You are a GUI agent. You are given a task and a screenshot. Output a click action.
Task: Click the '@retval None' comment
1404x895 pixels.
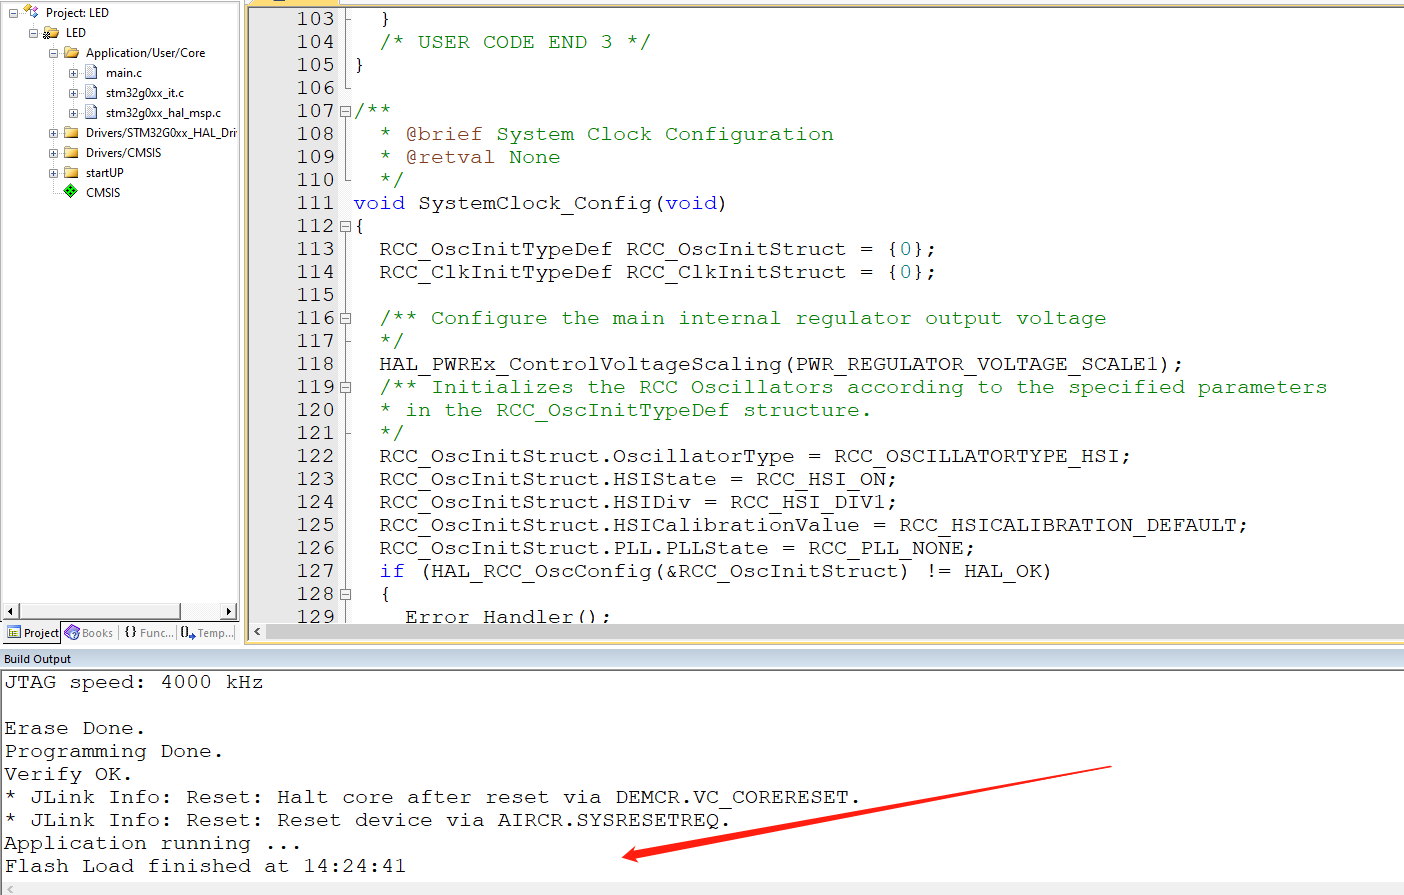483,157
